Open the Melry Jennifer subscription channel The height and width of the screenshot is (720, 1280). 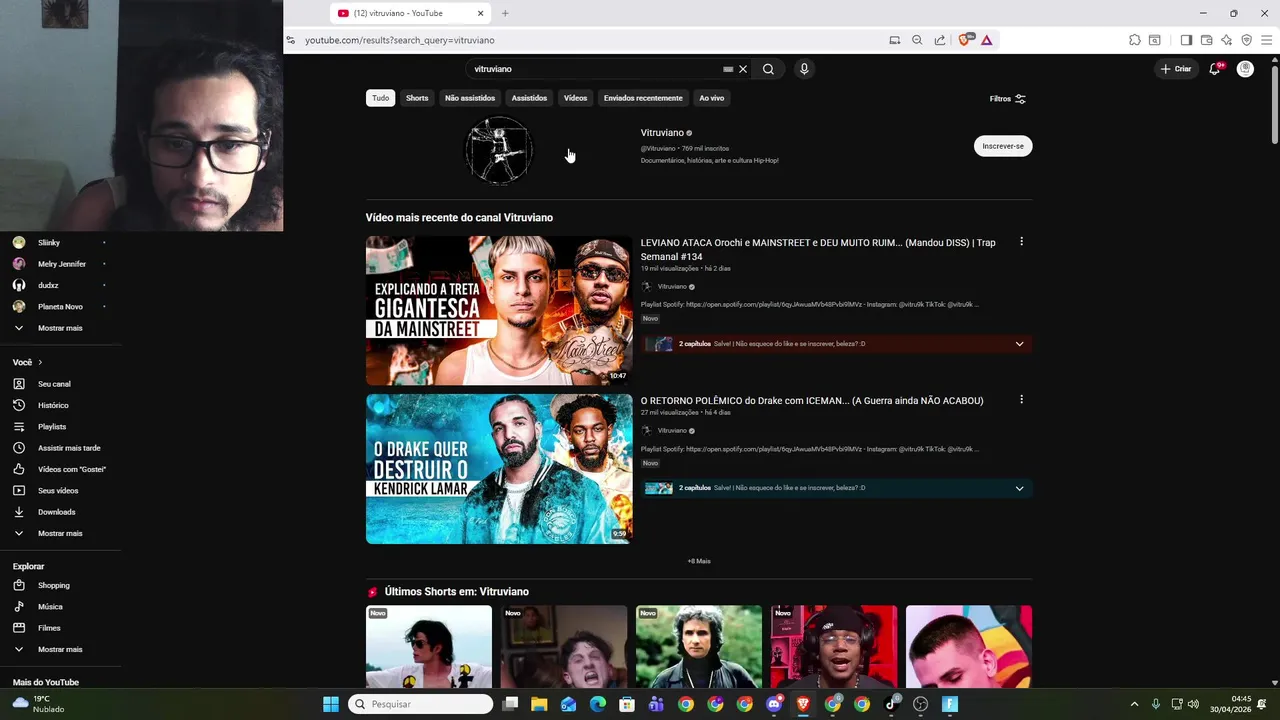[60, 264]
